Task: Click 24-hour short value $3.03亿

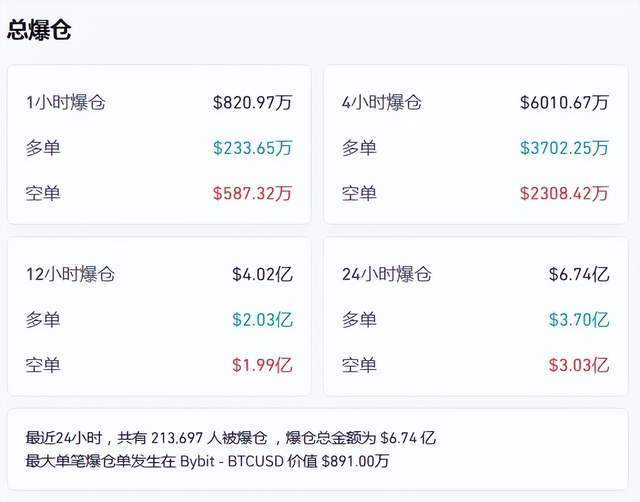Action: [x=578, y=365]
